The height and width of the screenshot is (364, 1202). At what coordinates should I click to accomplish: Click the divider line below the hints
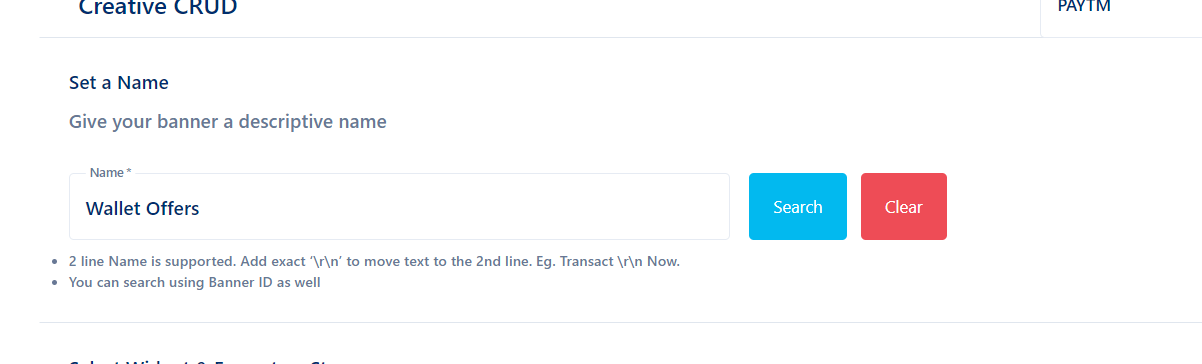[x=621, y=322]
